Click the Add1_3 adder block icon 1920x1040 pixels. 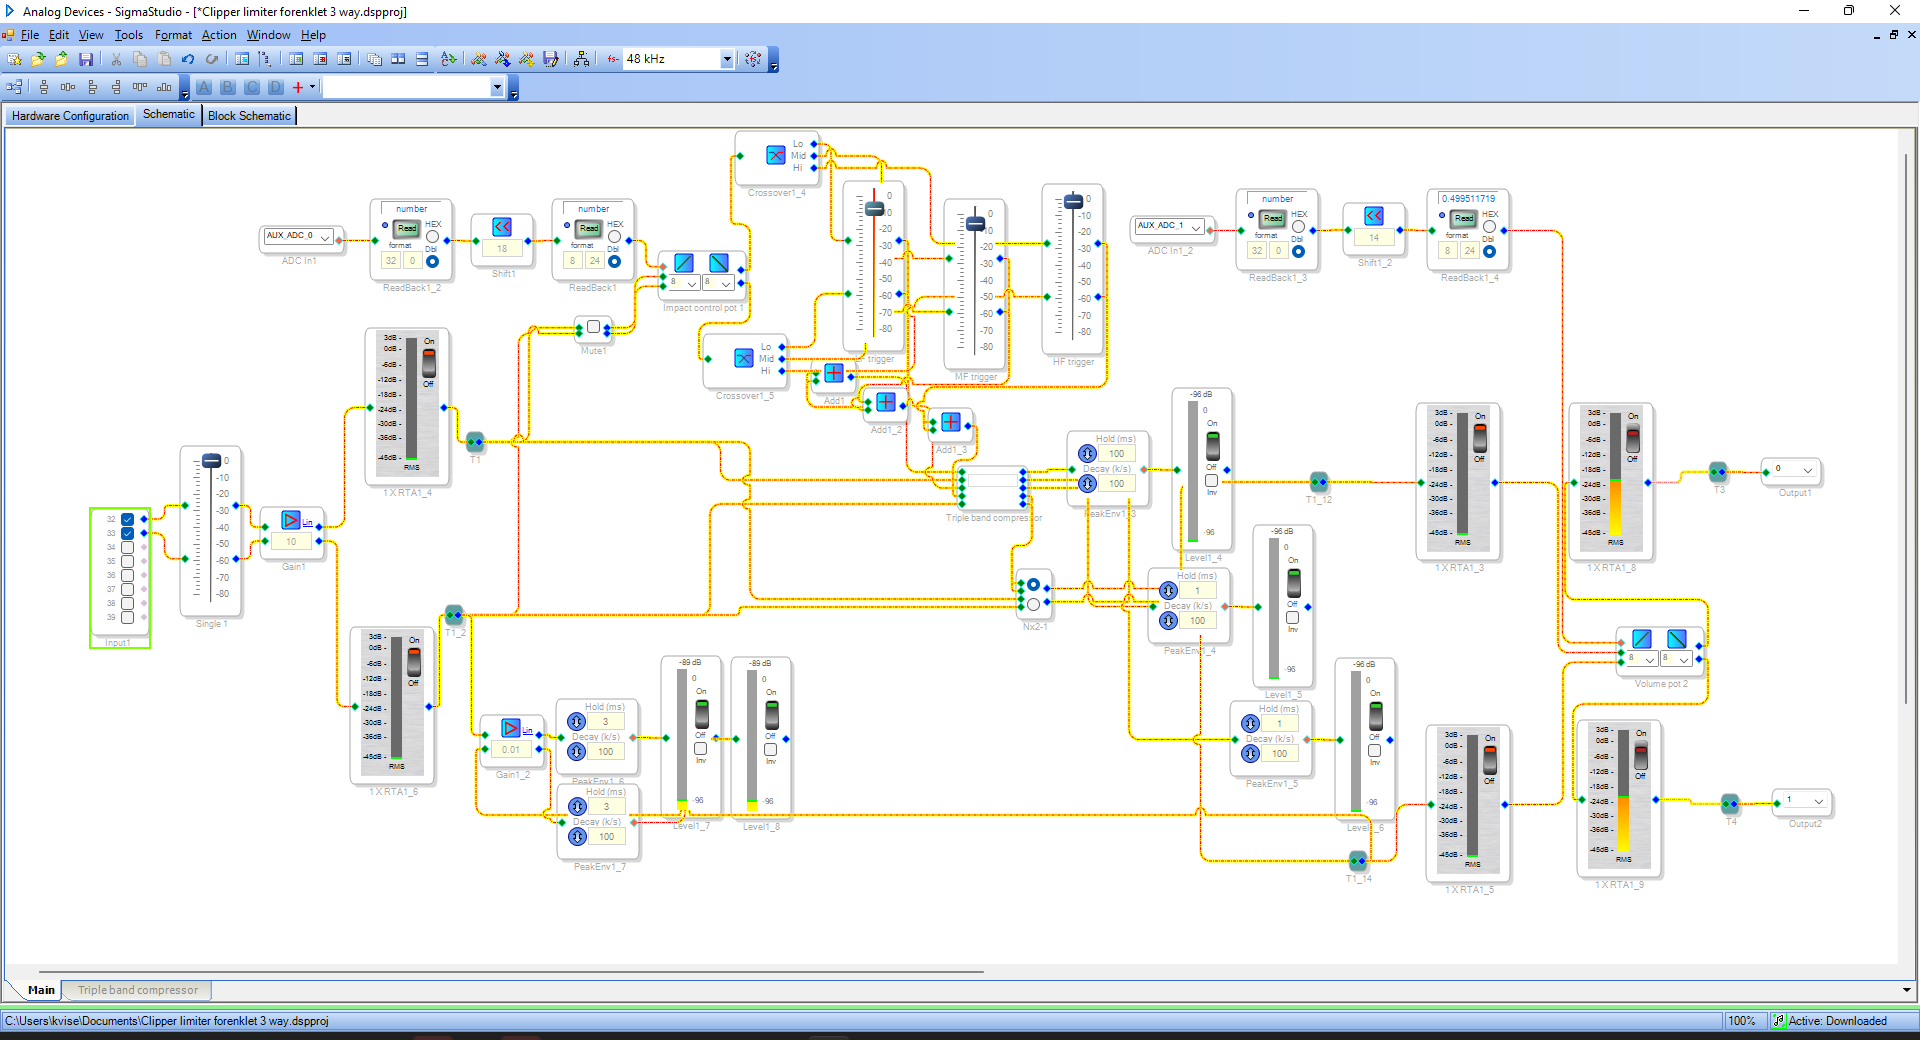point(951,422)
